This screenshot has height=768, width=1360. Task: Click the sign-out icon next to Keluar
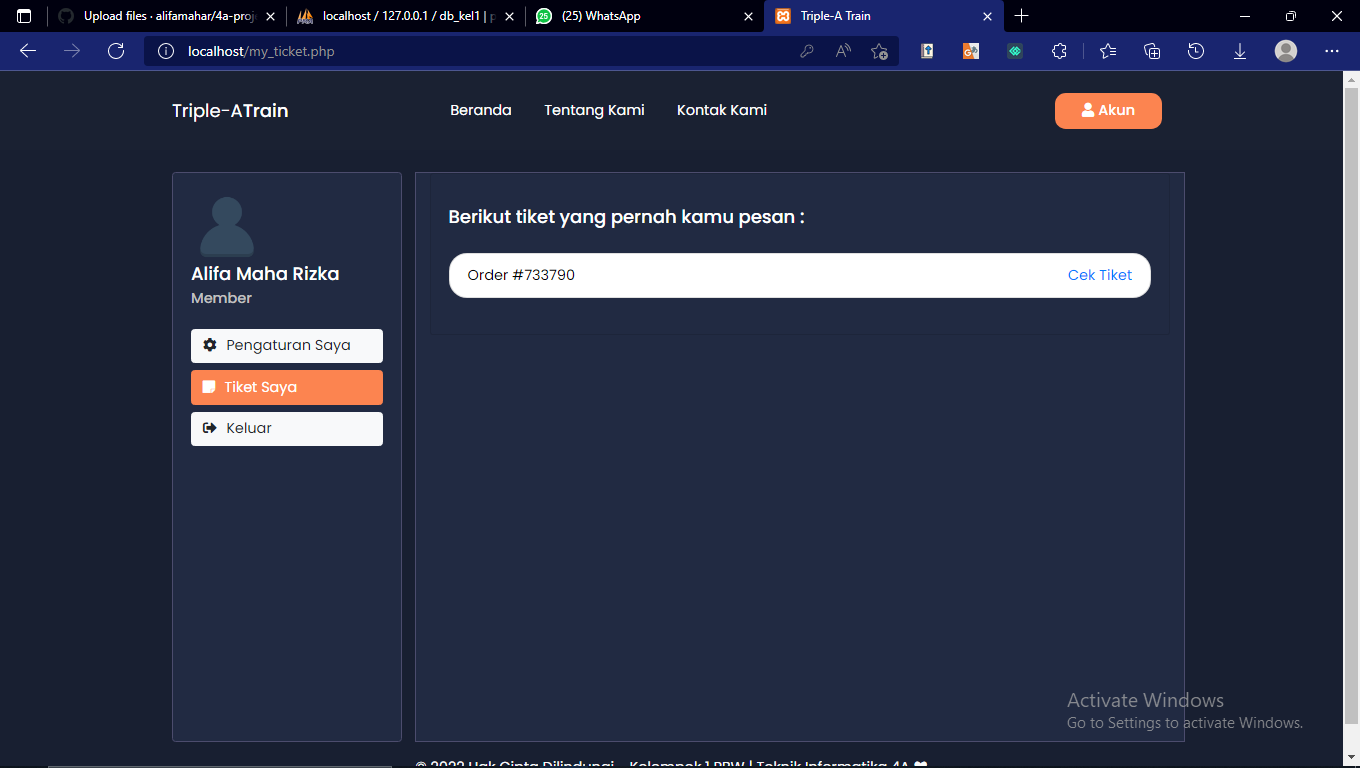point(210,428)
